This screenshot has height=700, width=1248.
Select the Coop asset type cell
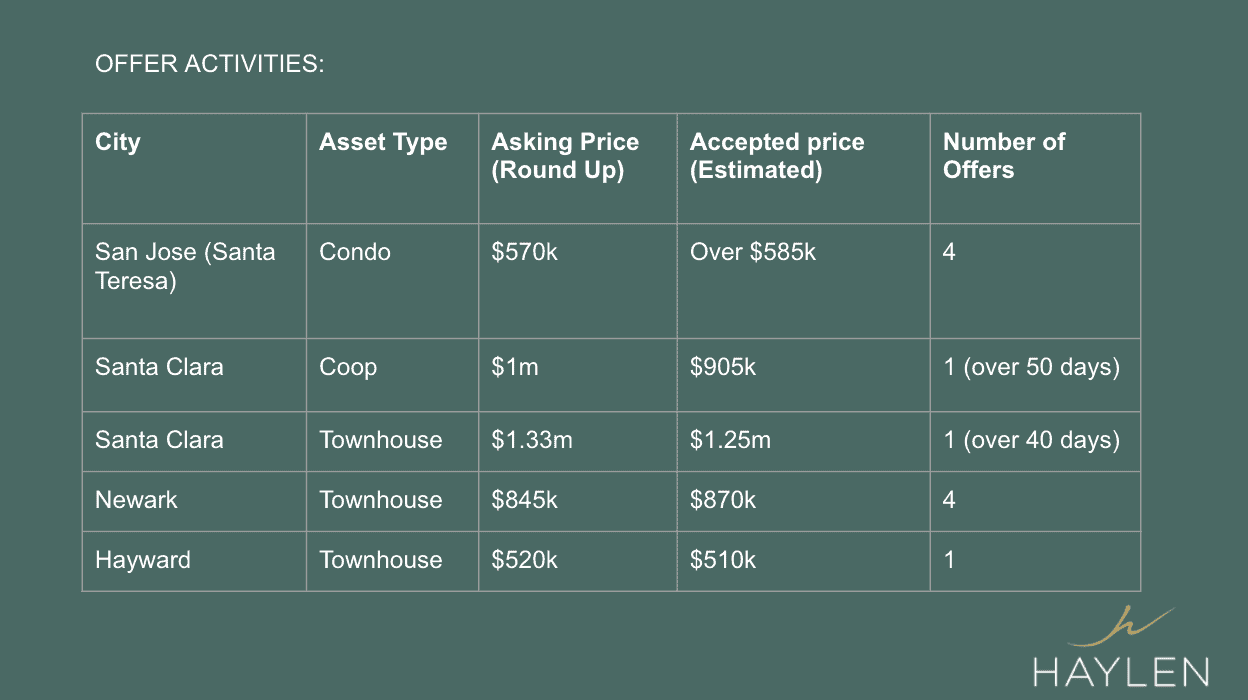click(x=392, y=375)
